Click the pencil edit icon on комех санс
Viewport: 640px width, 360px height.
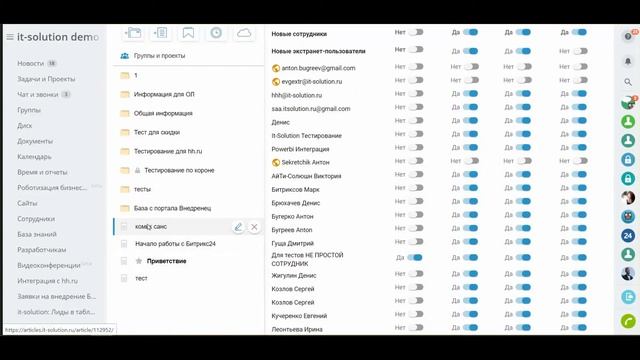click(238, 227)
